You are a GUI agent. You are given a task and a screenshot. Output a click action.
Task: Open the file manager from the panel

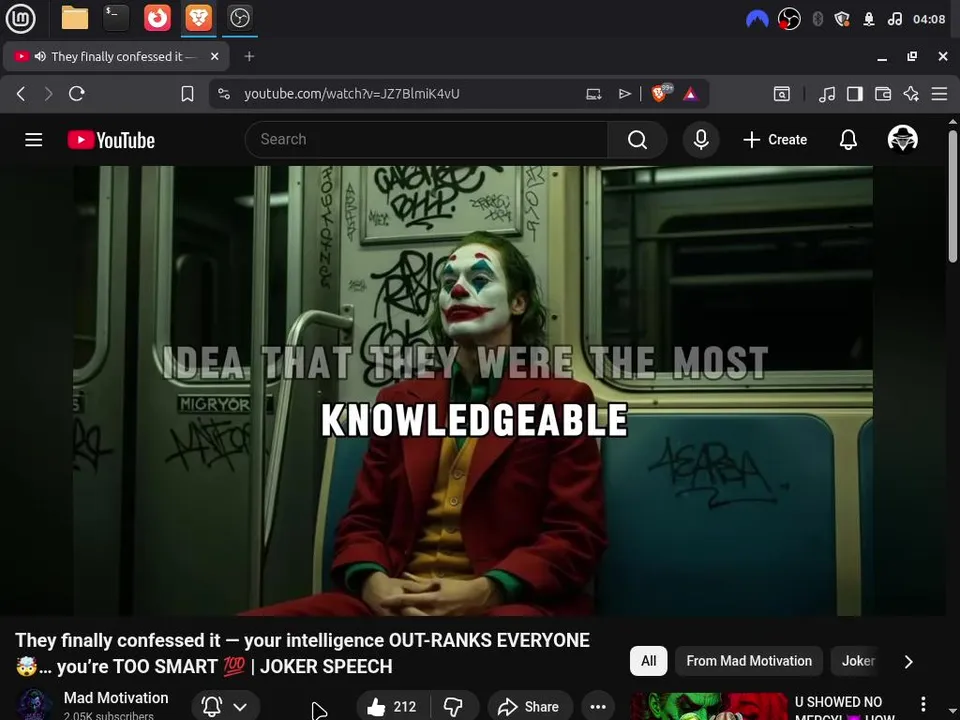[75, 18]
